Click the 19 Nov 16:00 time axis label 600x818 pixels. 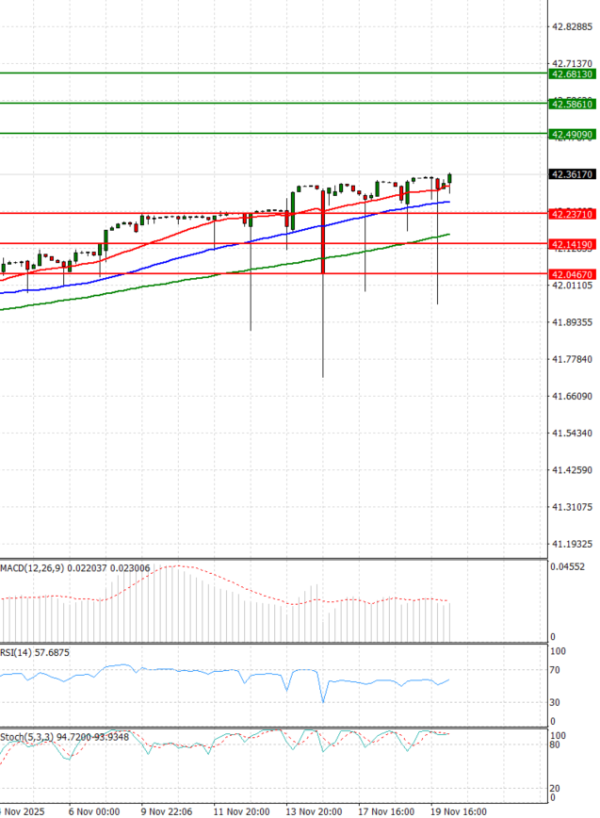459,810
